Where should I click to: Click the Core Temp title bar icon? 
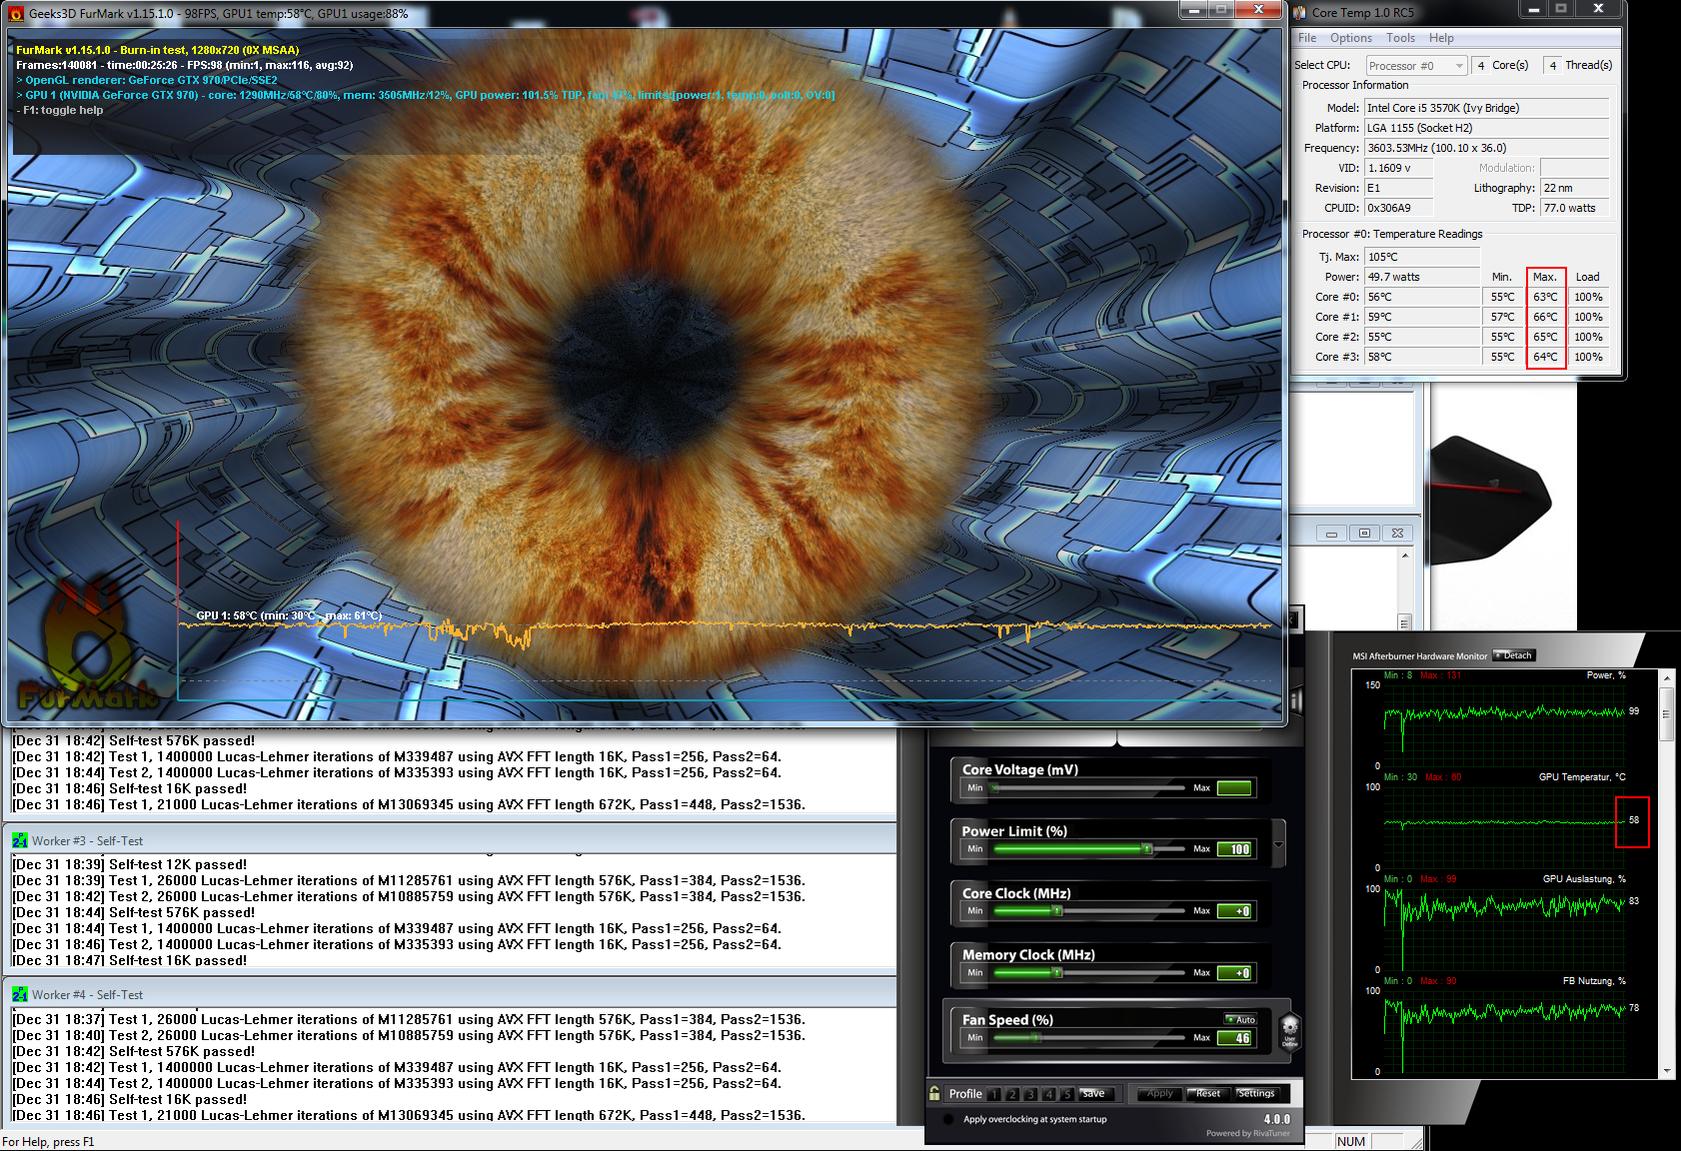(1299, 12)
